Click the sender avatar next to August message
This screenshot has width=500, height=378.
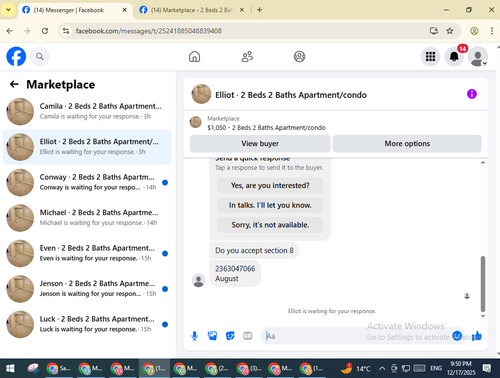coord(198,280)
